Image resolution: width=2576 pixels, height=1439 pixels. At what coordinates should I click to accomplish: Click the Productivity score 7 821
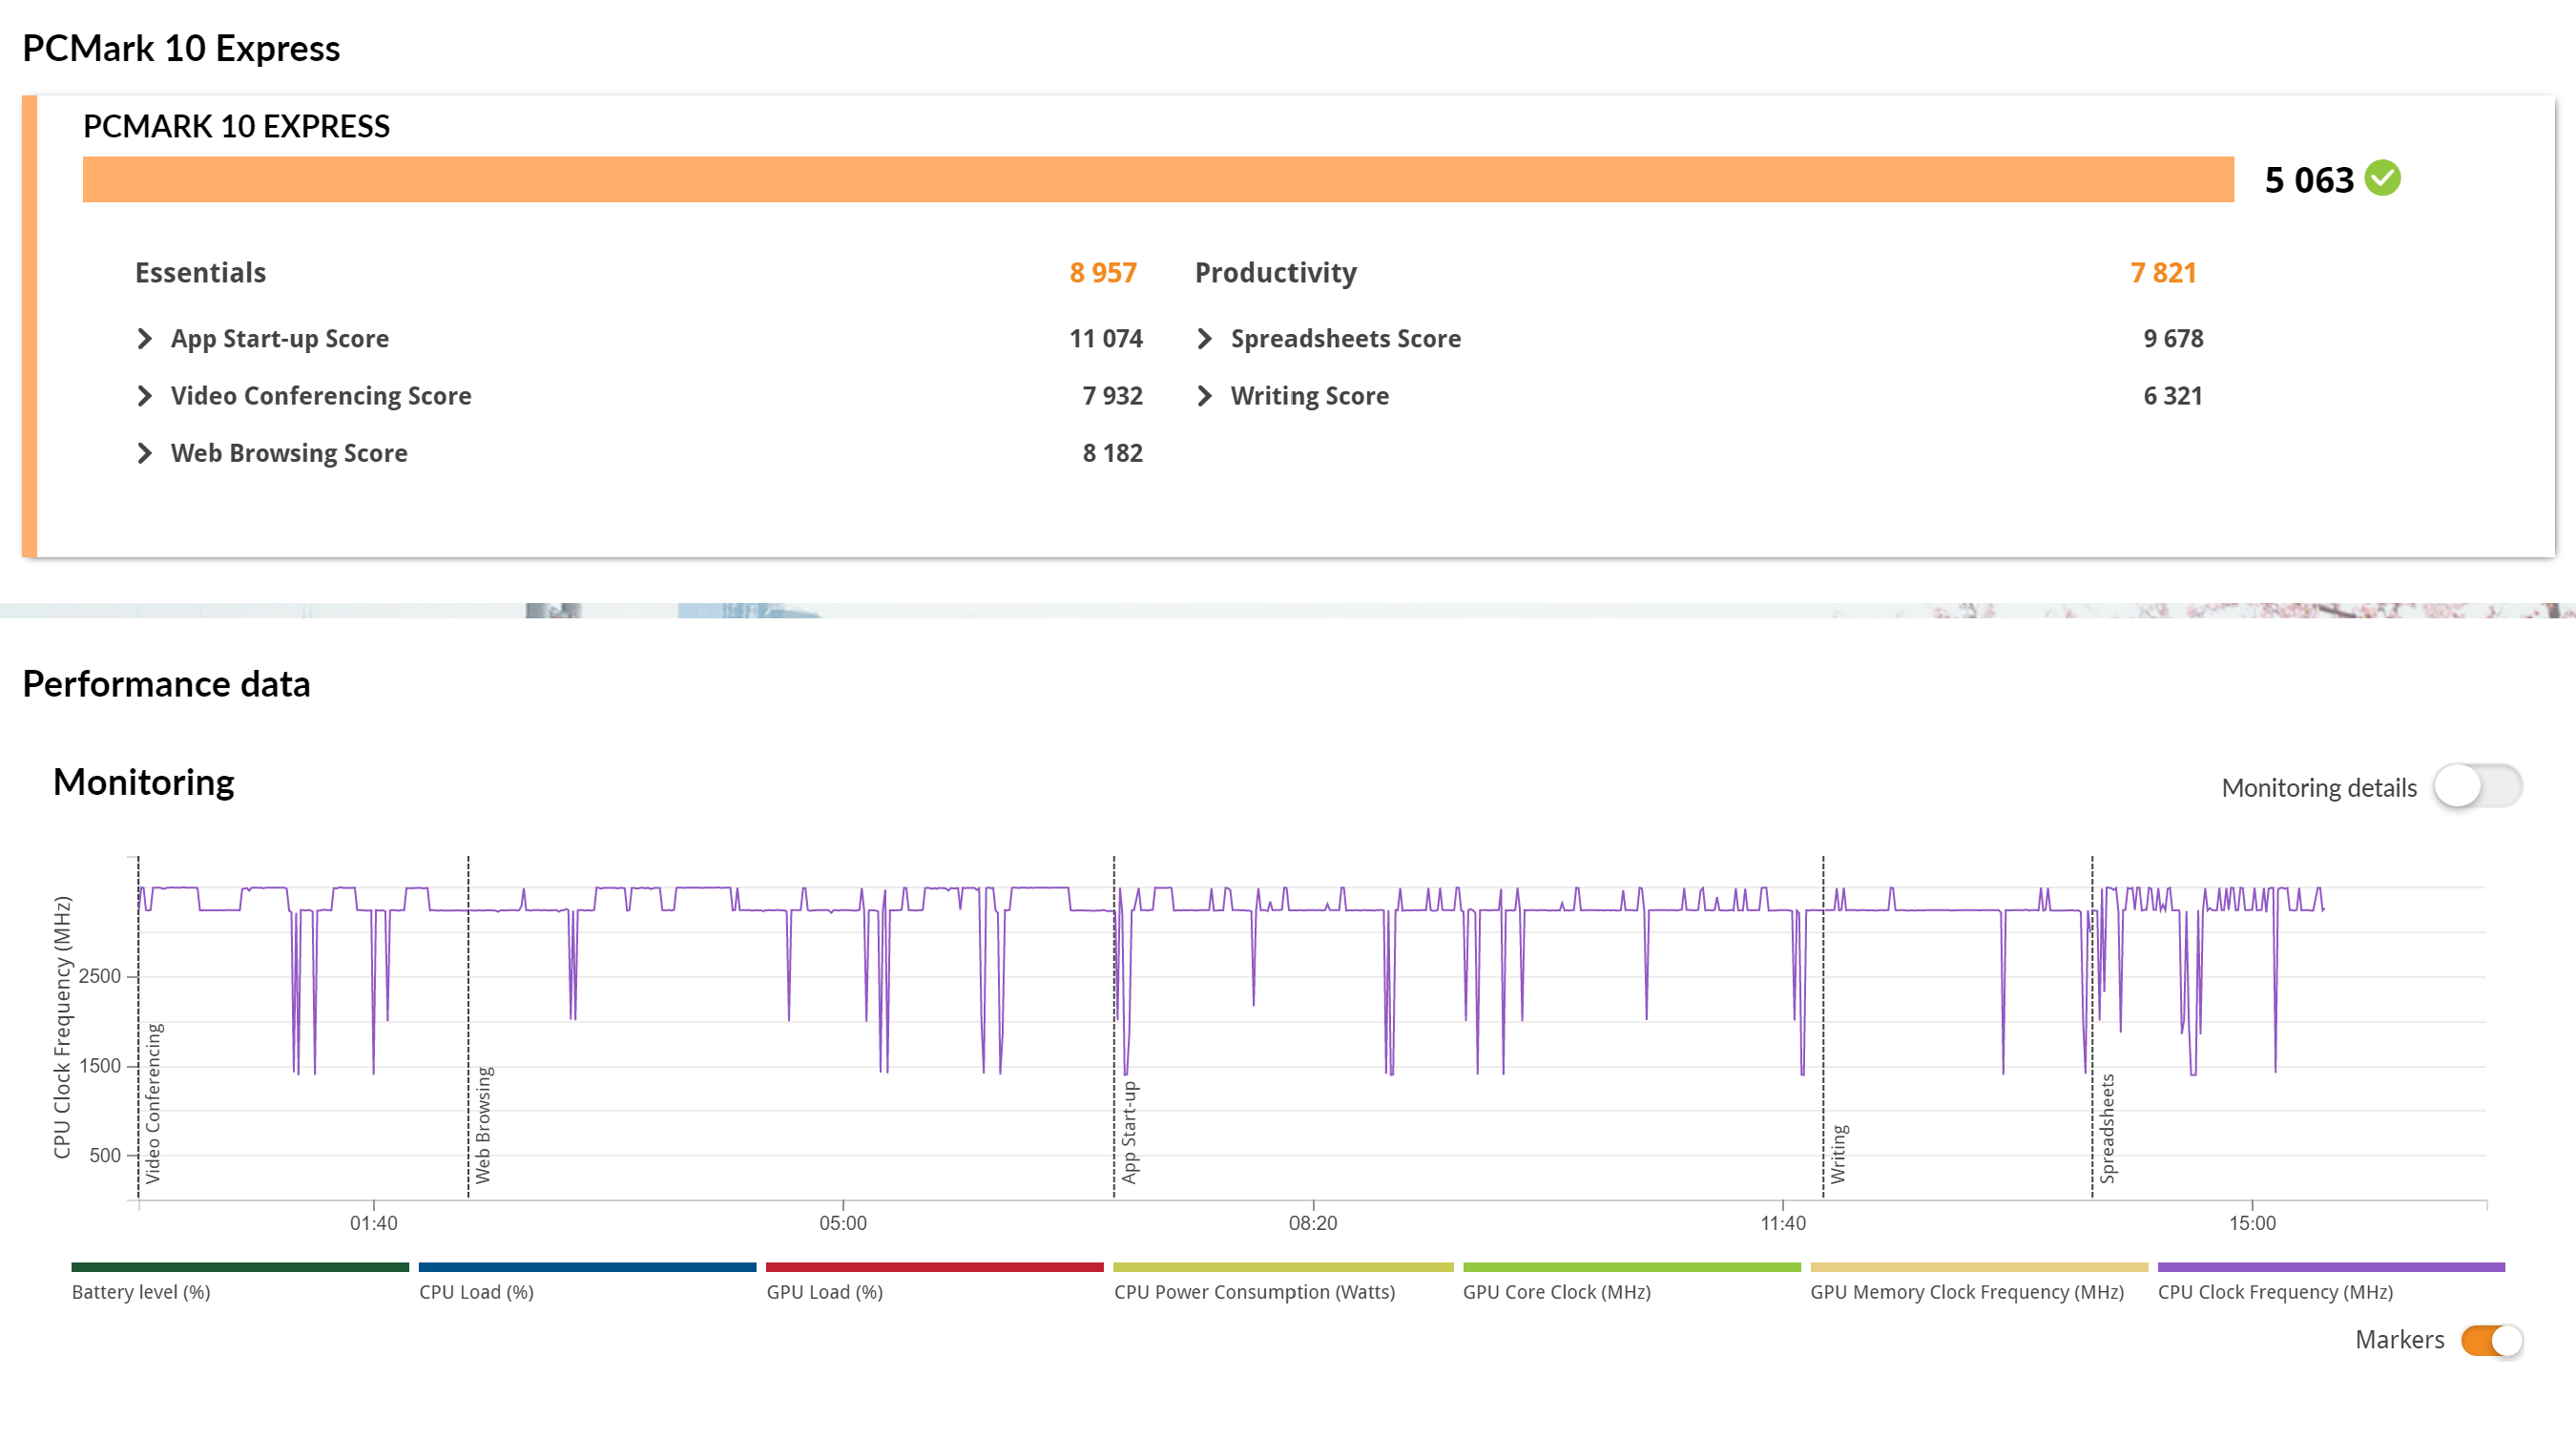(x=2163, y=272)
